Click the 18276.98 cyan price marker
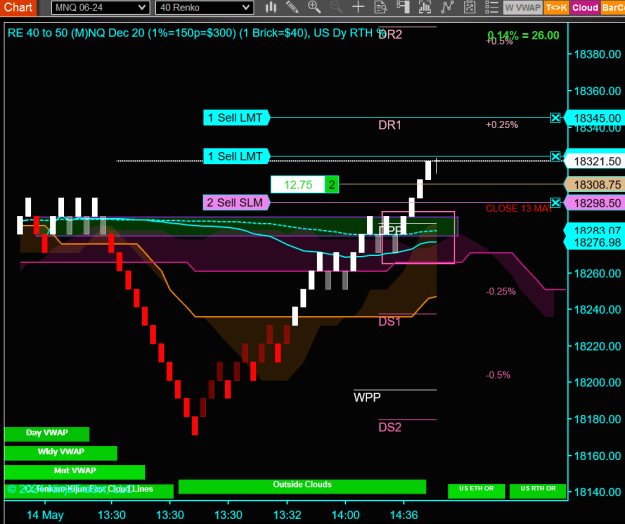Image resolution: width=625 pixels, height=524 pixels. [595, 242]
